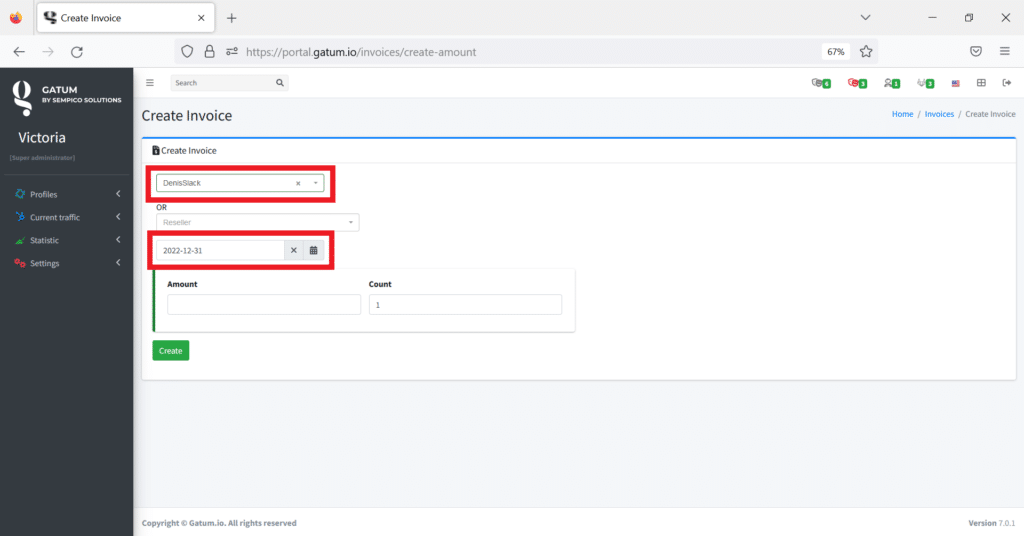Screen dimensions: 1024x536
Task: Click the US flag language icon
Action: 955,83
